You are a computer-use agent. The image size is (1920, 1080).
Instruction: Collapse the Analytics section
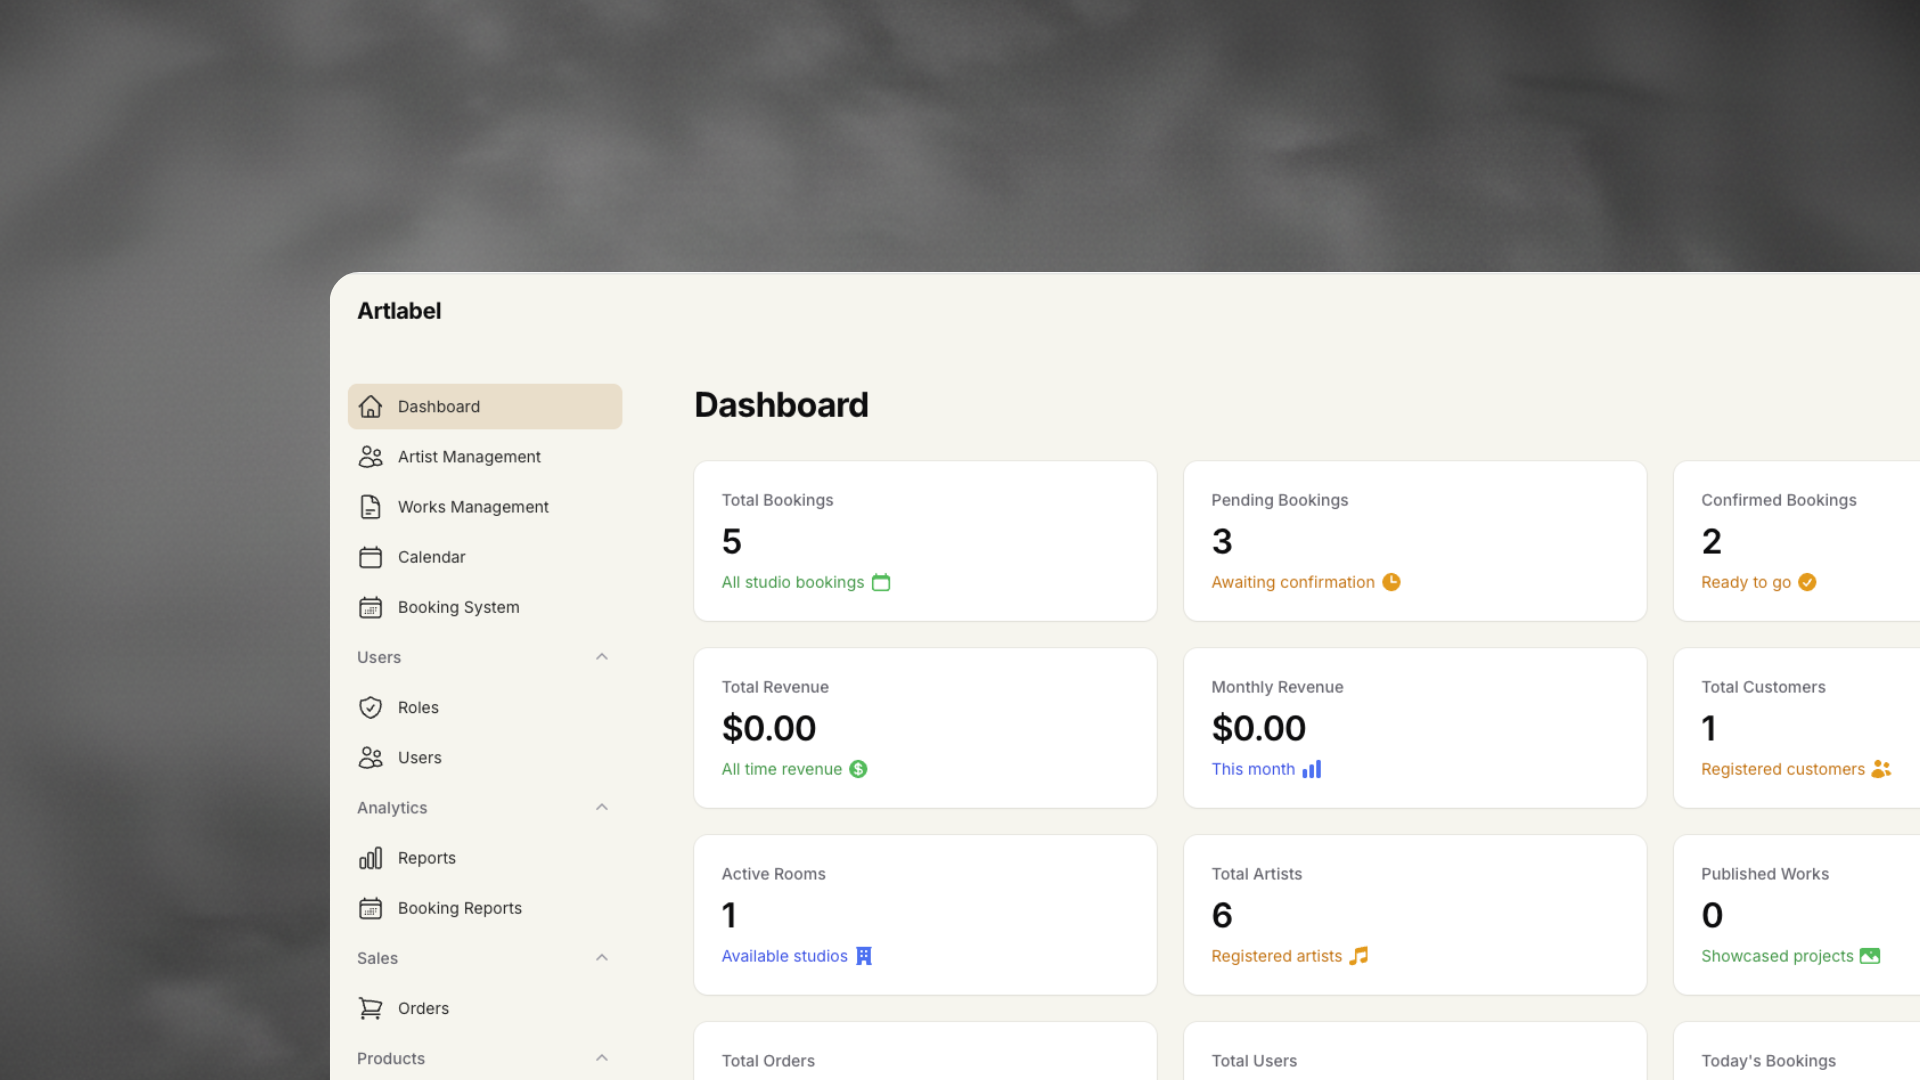pos(601,807)
